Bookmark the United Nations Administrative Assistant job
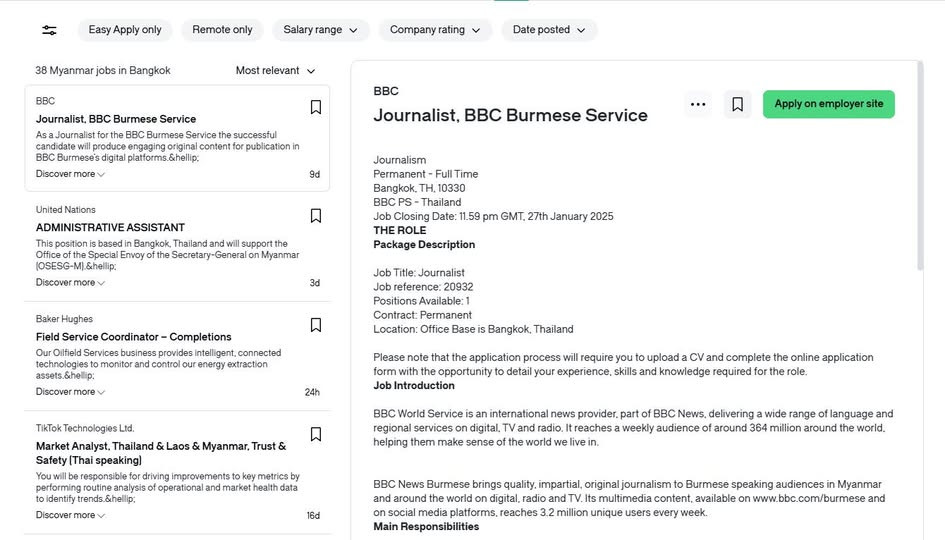Viewport: 945px width, 540px height. 315,216
